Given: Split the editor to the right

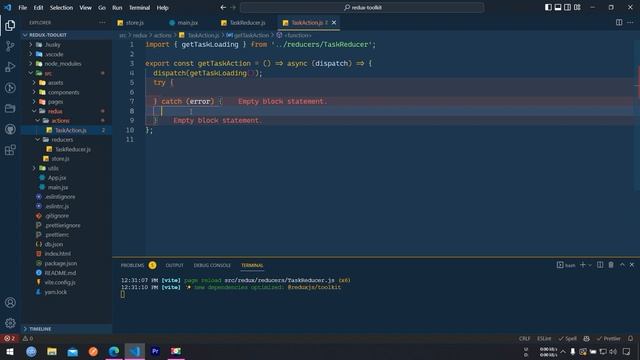Looking at the screenshot, I should coord(619,22).
